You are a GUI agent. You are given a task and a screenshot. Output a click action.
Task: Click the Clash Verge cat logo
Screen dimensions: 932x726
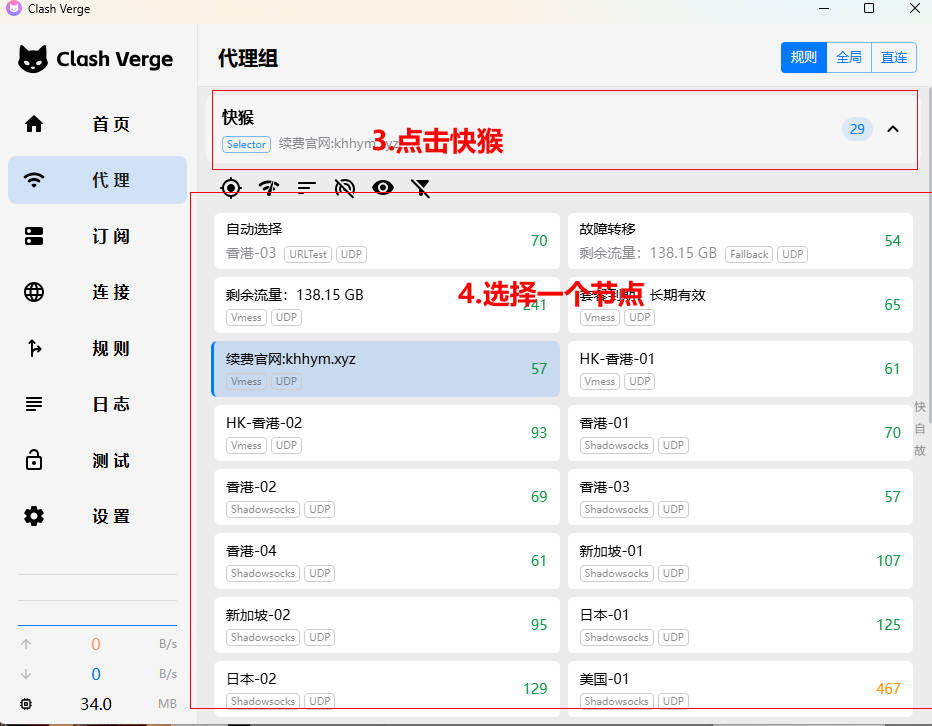point(33,59)
